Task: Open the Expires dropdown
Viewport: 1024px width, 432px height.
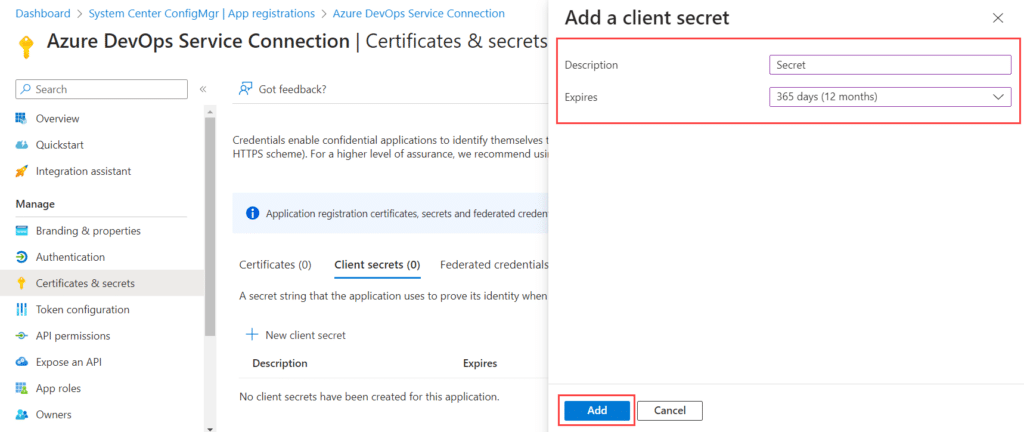Action: coord(890,97)
